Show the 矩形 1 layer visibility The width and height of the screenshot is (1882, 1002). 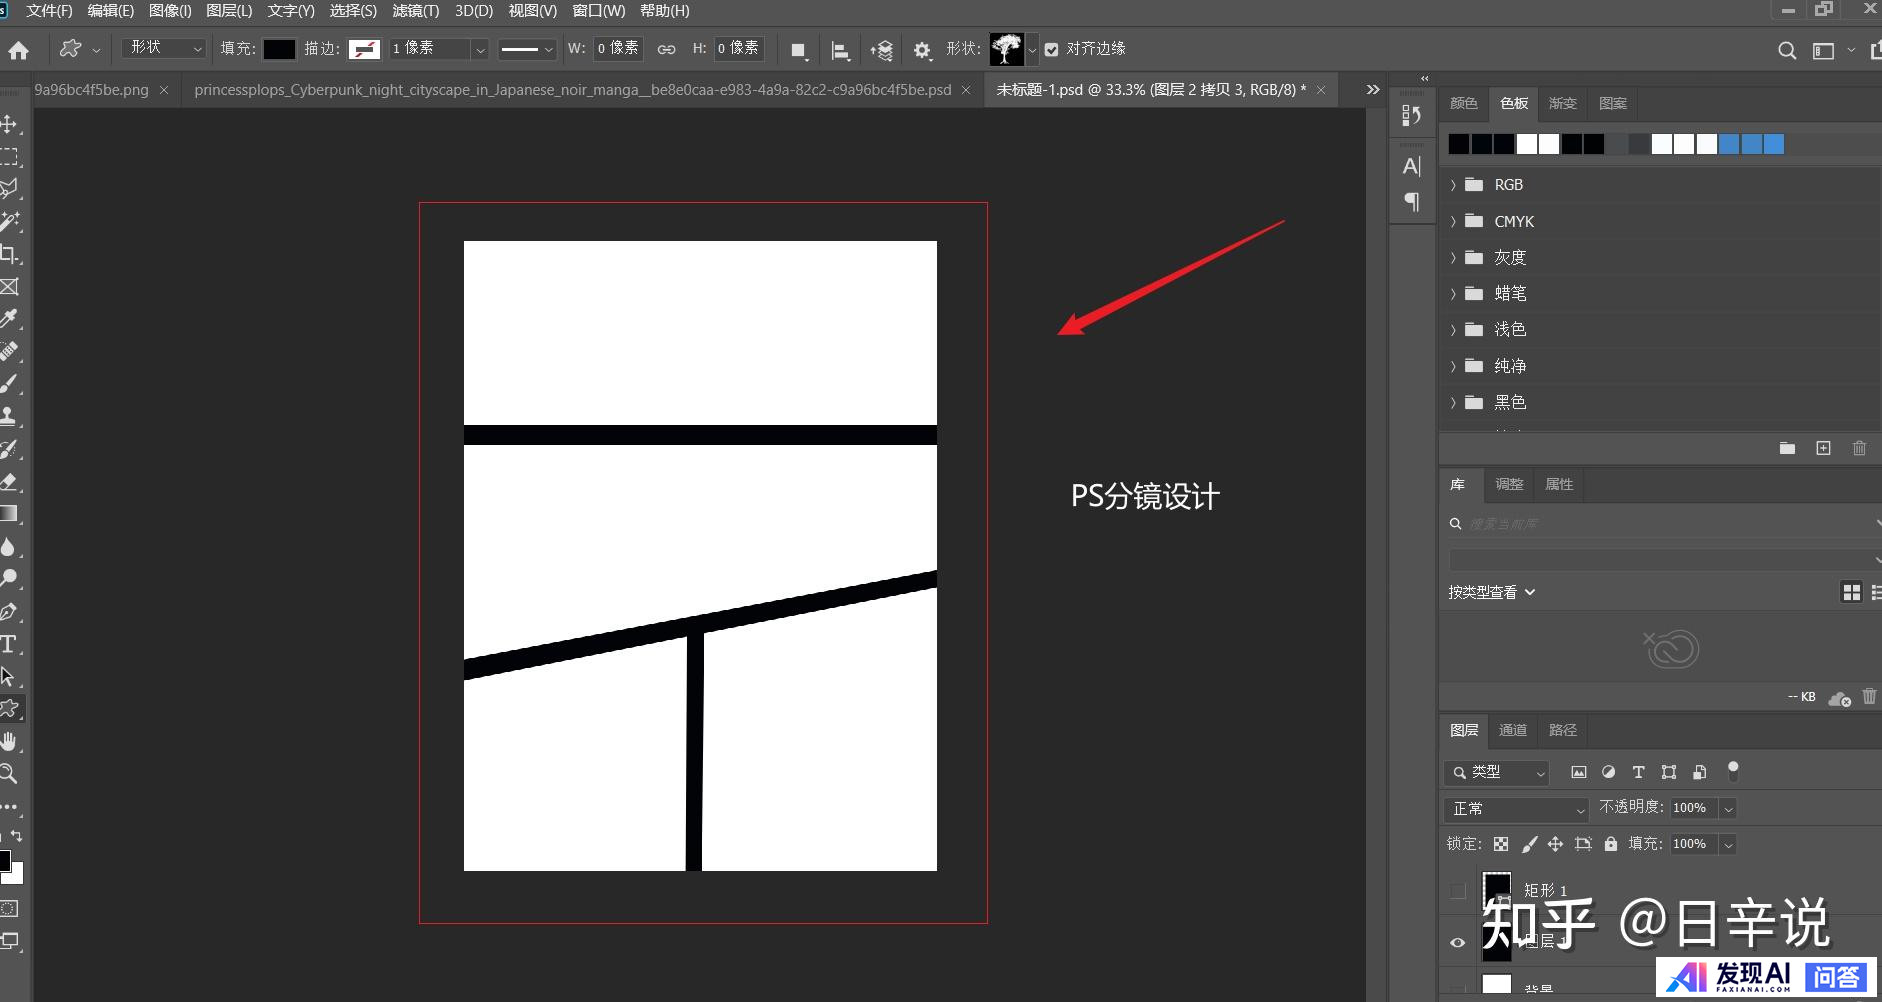coord(1457,890)
